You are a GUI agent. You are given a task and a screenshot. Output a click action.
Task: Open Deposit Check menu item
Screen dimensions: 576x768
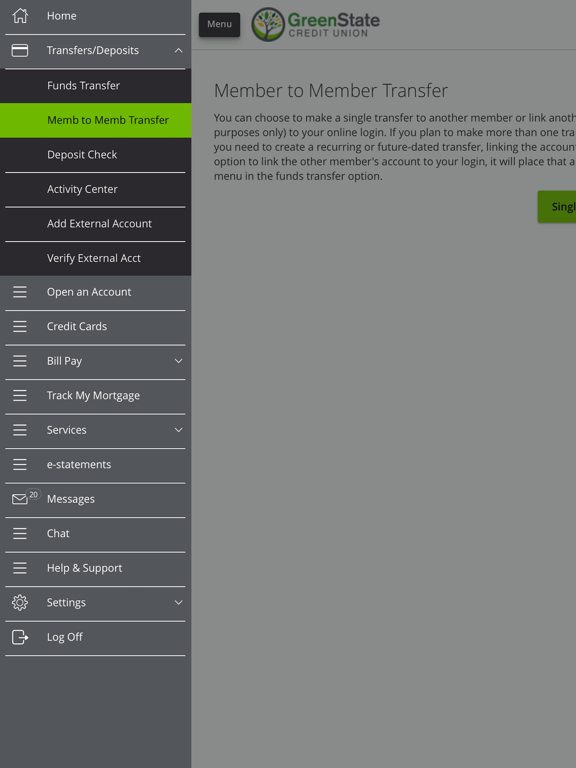coord(96,155)
